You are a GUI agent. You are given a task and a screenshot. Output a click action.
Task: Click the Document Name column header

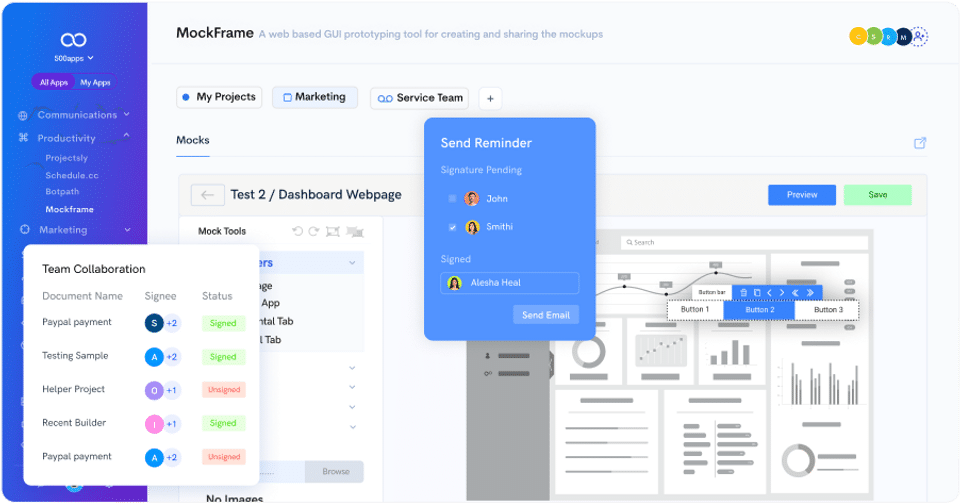(83, 296)
